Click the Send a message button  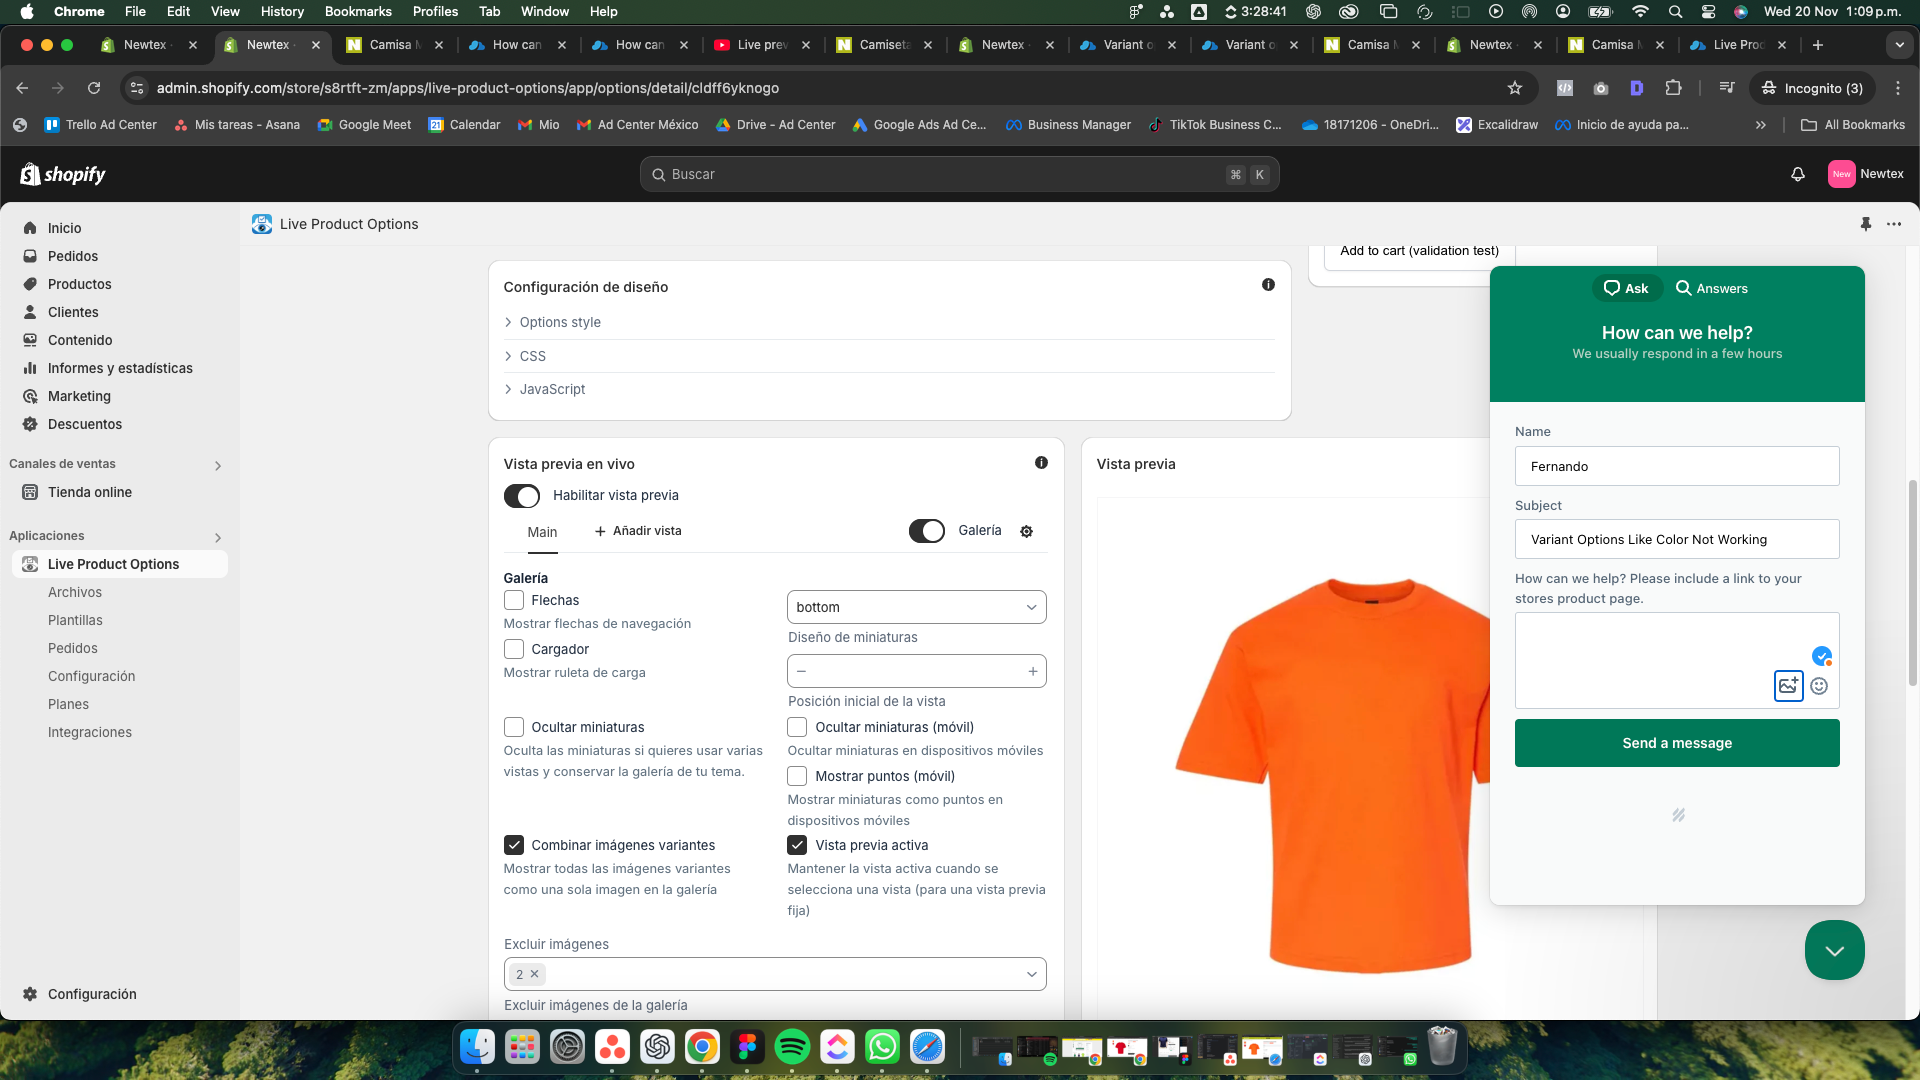[1676, 743]
